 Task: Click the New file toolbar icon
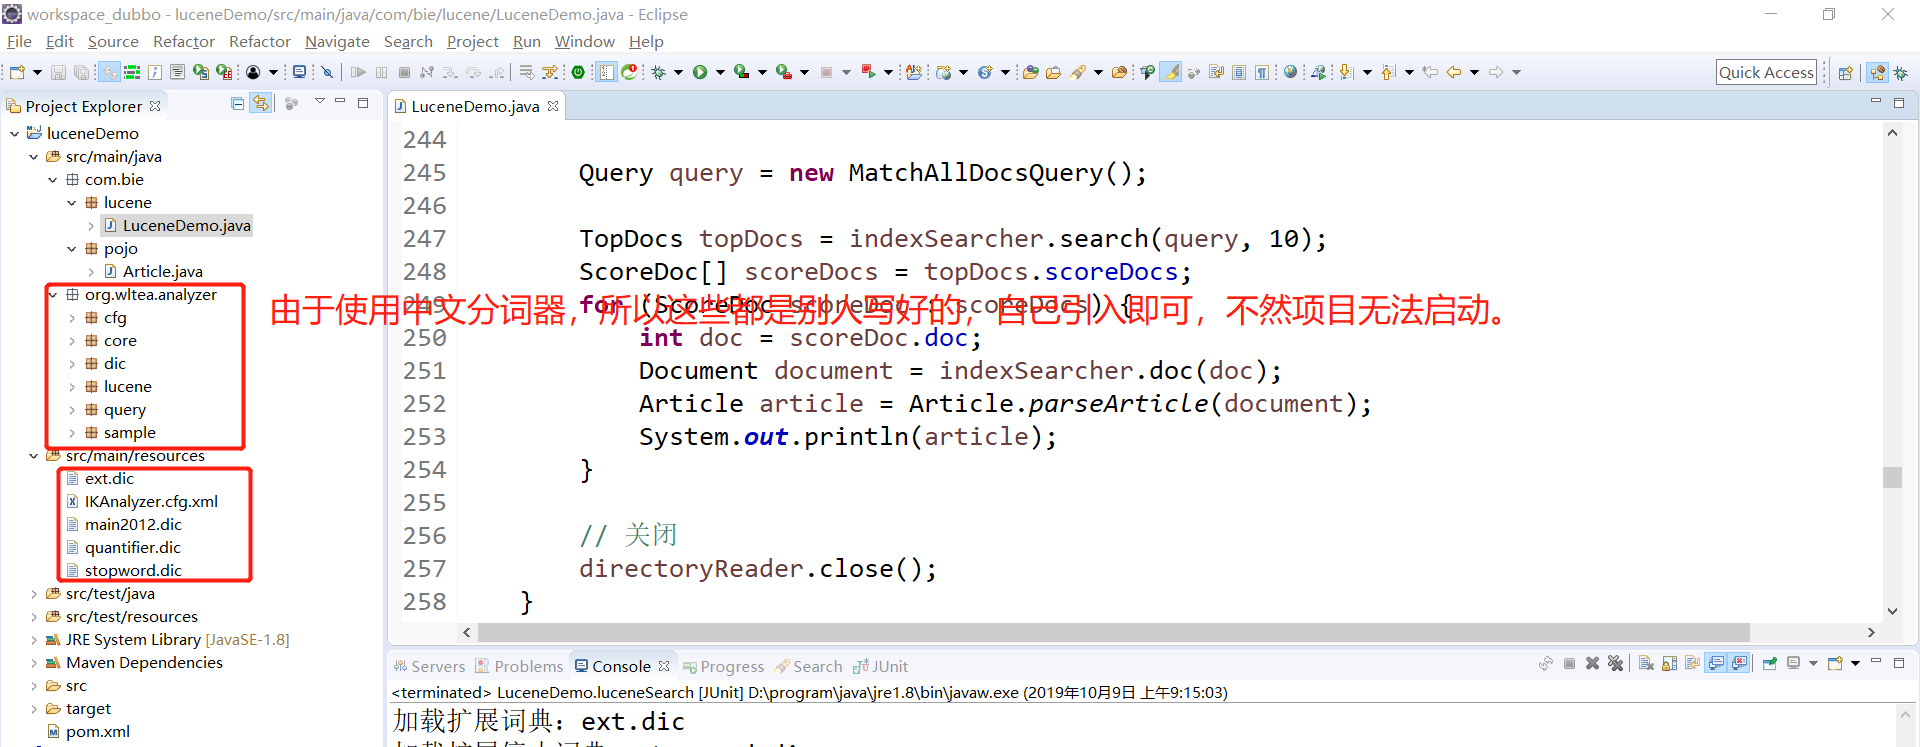pyautogui.click(x=17, y=72)
